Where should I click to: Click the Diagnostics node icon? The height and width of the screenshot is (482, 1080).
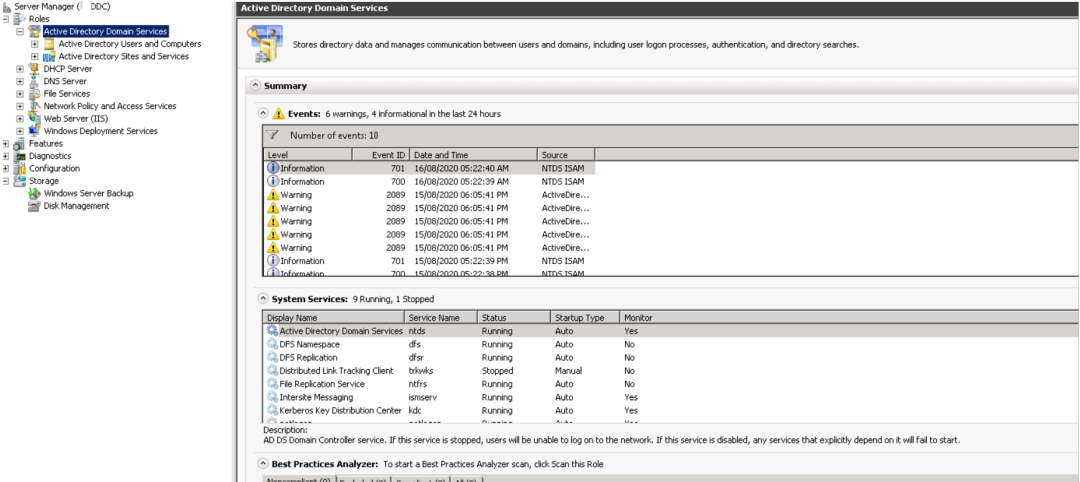coord(19,156)
